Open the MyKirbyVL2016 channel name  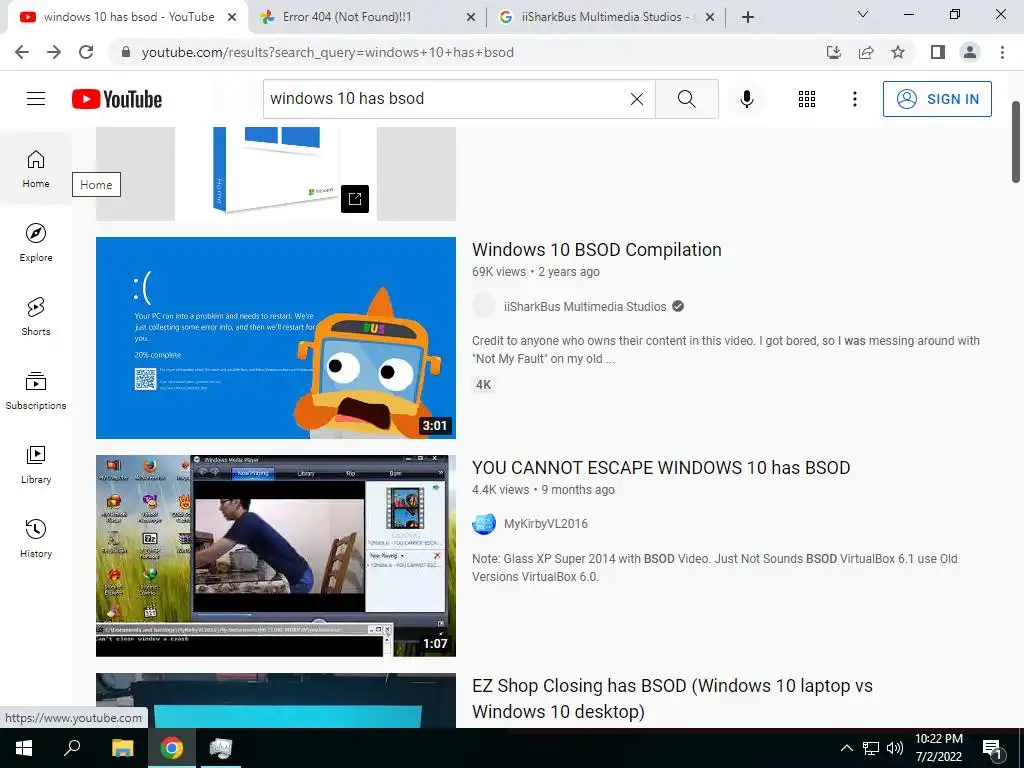(x=545, y=524)
